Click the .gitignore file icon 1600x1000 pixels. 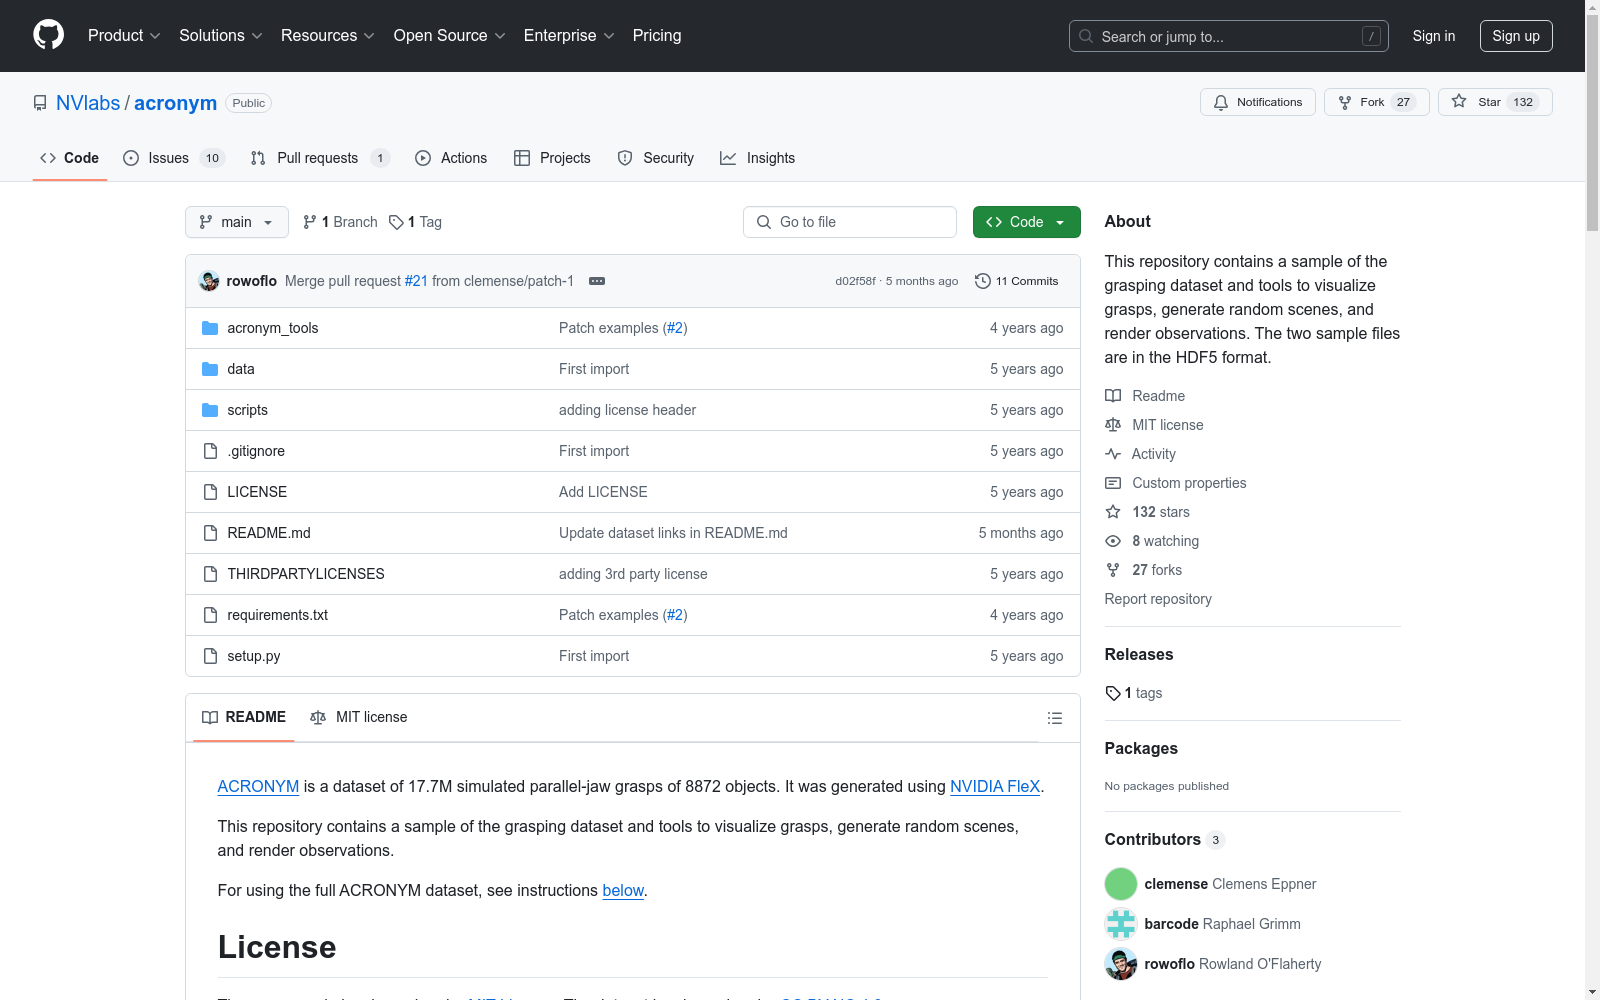[210, 451]
